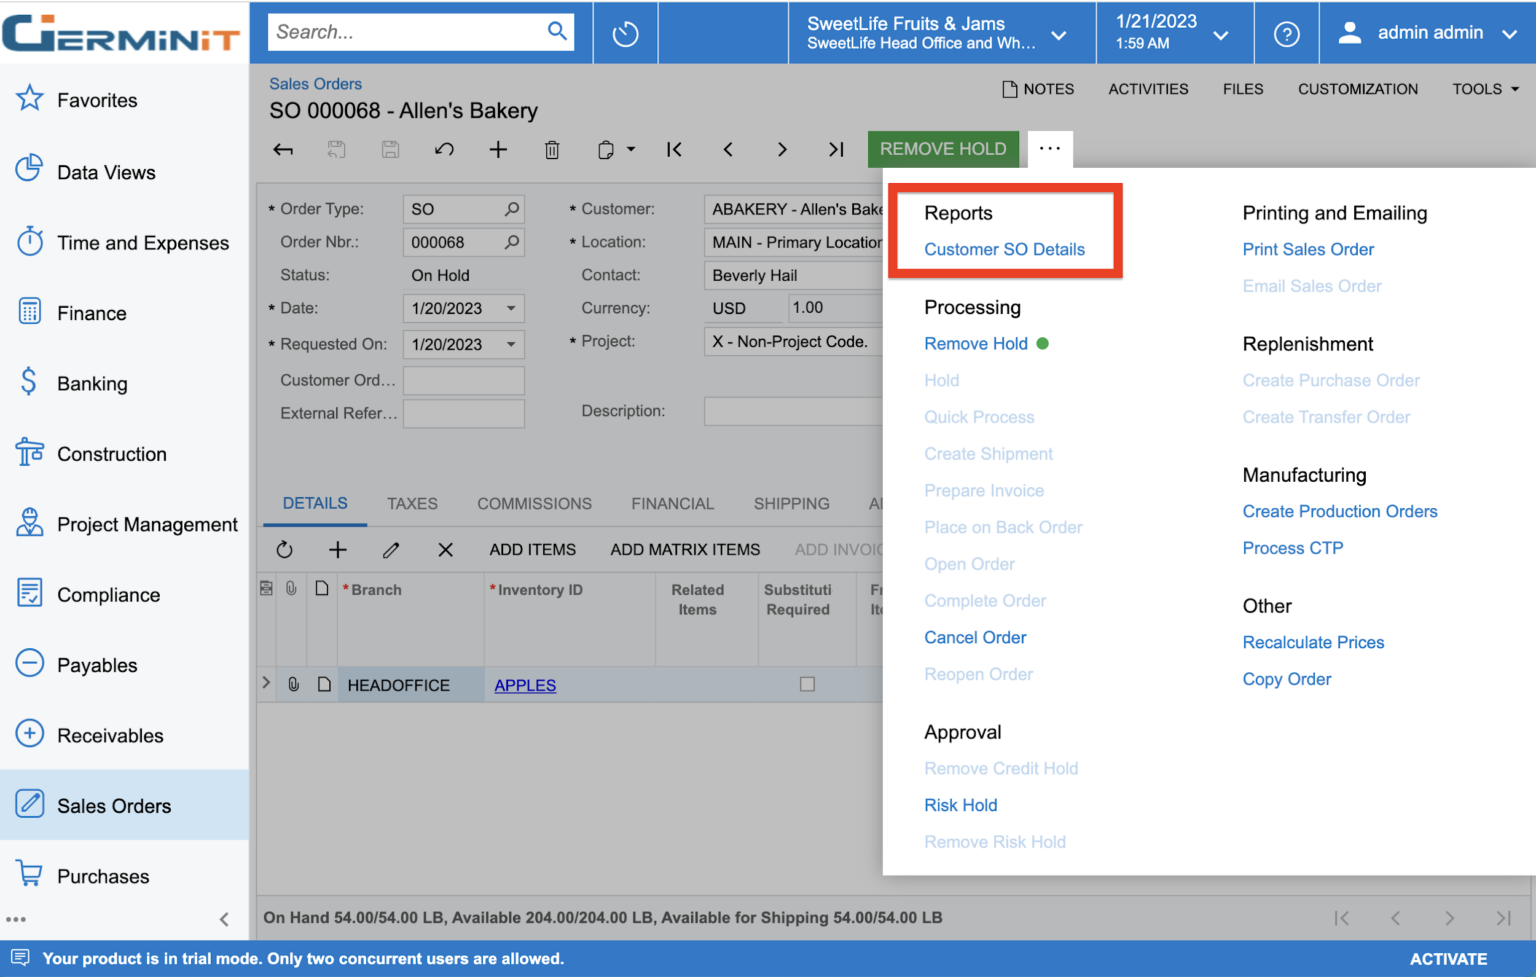1536x977 pixels.
Task: Expand the Date field dropdown
Action: coord(511,308)
